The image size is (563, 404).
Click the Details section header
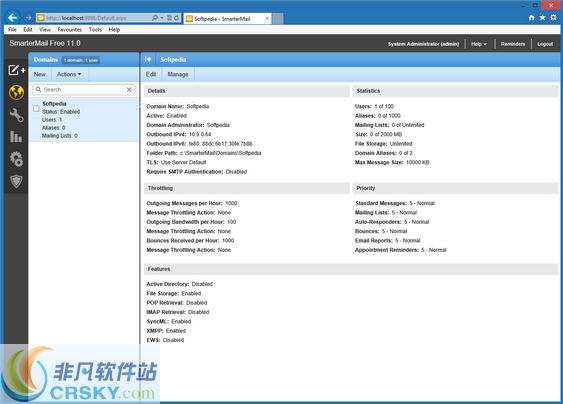(x=247, y=91)
